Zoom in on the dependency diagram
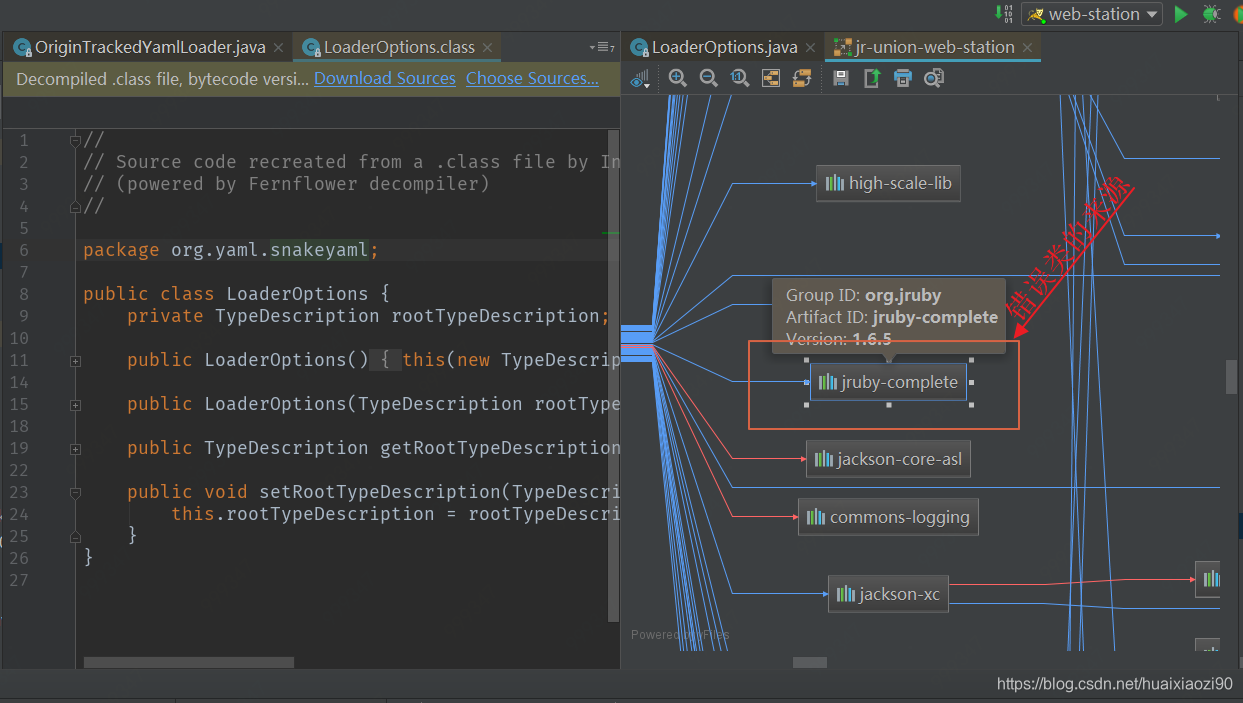1243x703 pixels. coord(678,77)
